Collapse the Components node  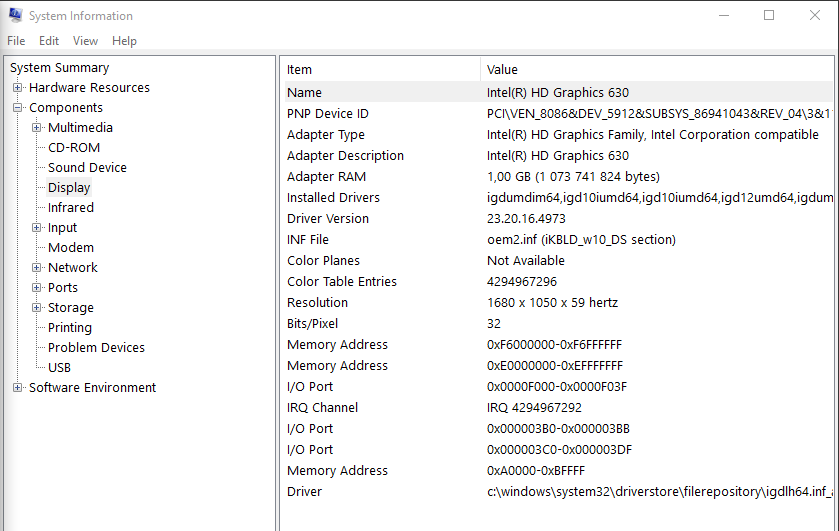[18, 108]
